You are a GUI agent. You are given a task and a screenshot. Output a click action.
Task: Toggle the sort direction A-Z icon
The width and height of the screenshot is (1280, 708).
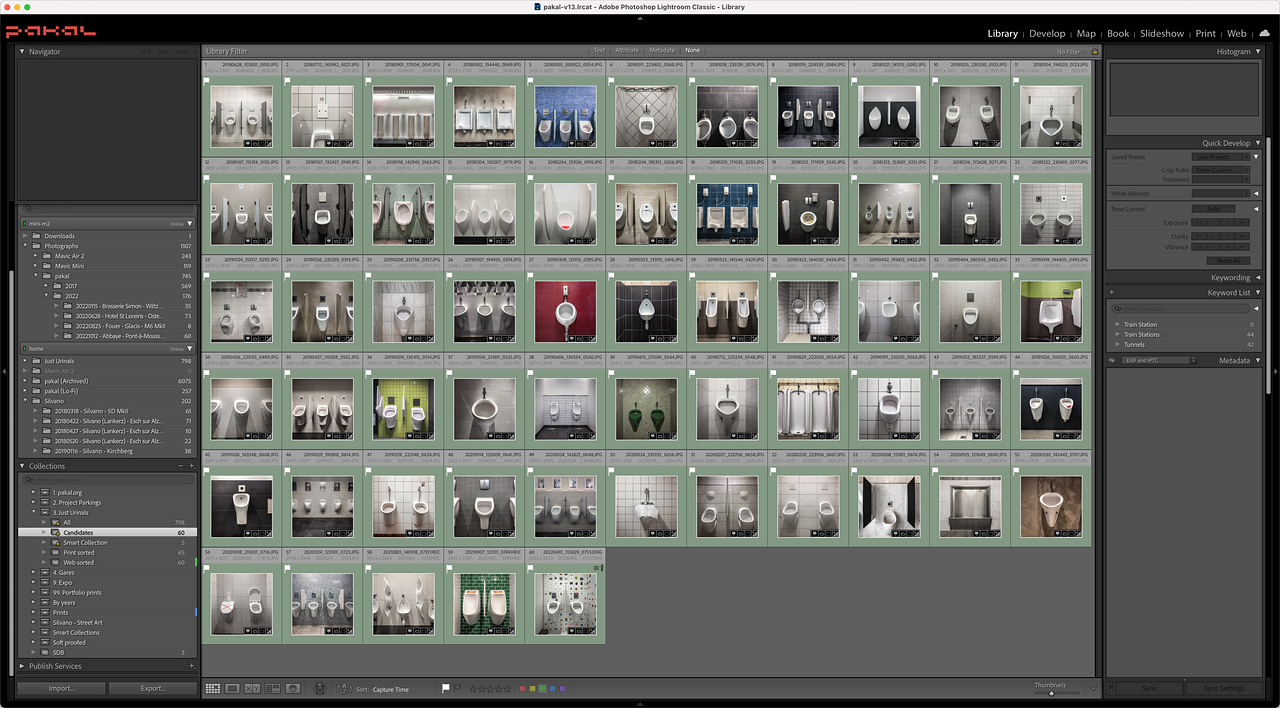click(344, 688)
